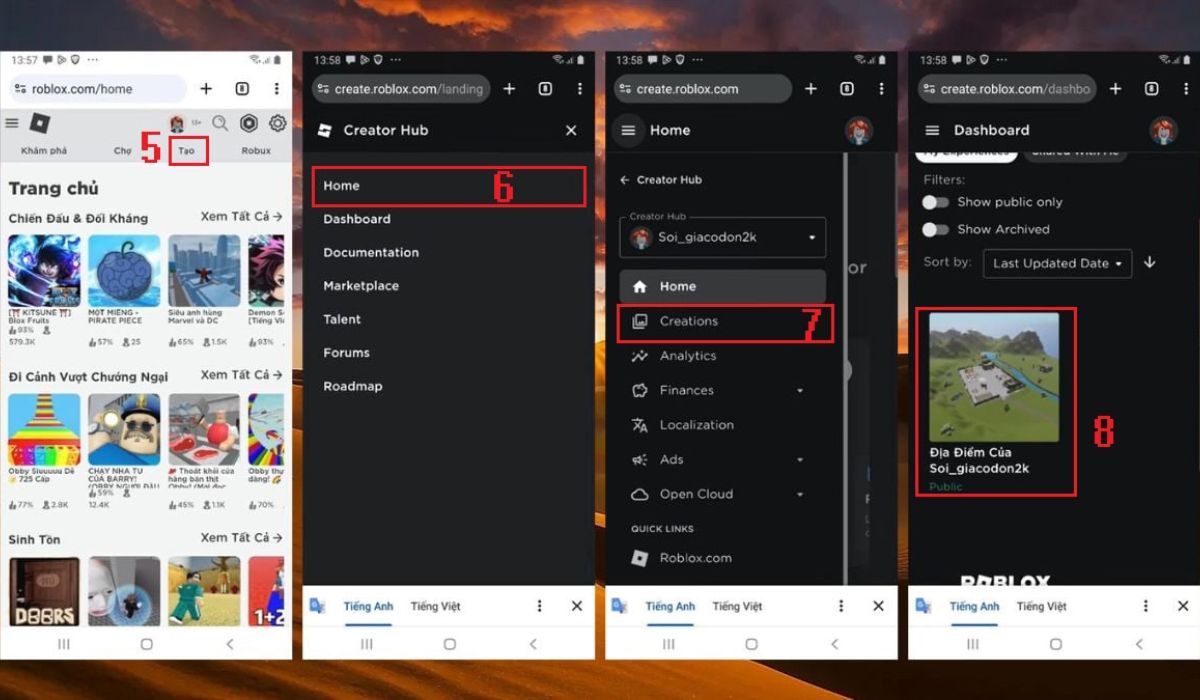Open the Tạo tab
The image size is (1200, 700).
point(187,152)
